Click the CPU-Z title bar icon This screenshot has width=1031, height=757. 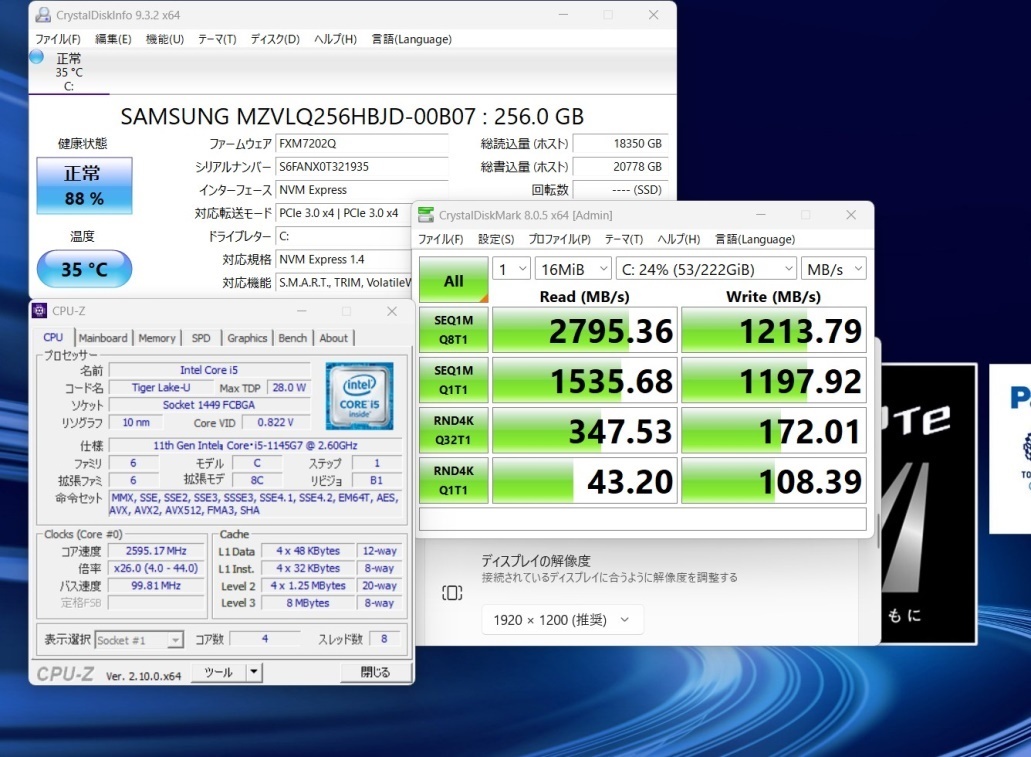click(39, 311)
